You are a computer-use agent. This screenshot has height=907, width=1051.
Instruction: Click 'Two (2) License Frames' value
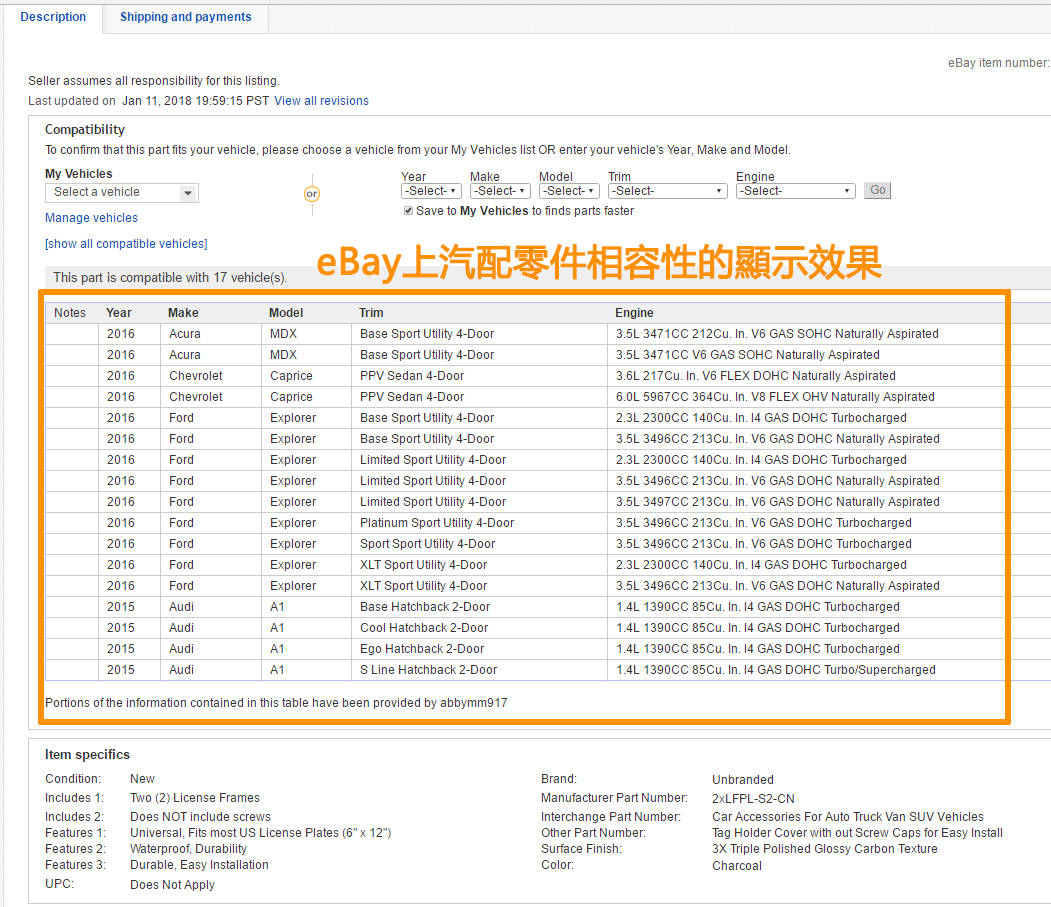195,798
